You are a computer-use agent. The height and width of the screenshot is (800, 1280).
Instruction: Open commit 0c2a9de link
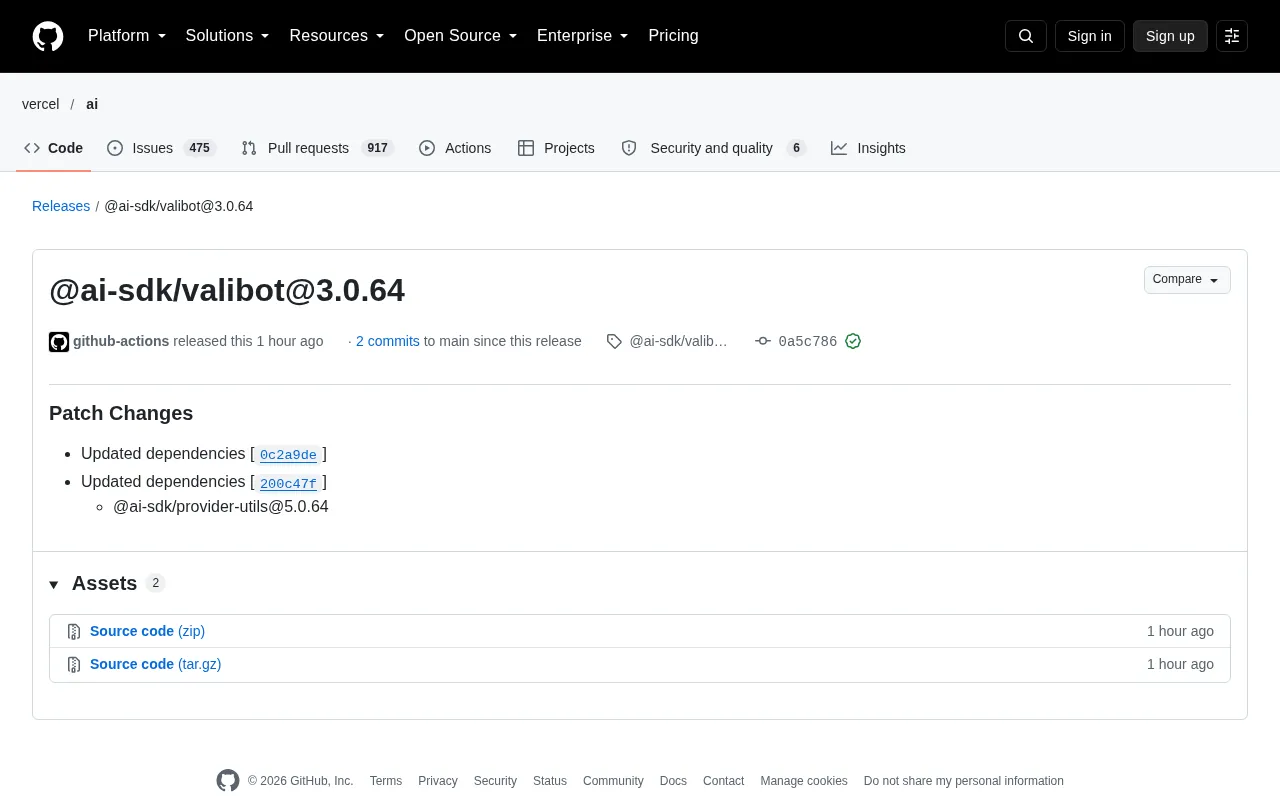pyautogui.click(x=288, y=455)
